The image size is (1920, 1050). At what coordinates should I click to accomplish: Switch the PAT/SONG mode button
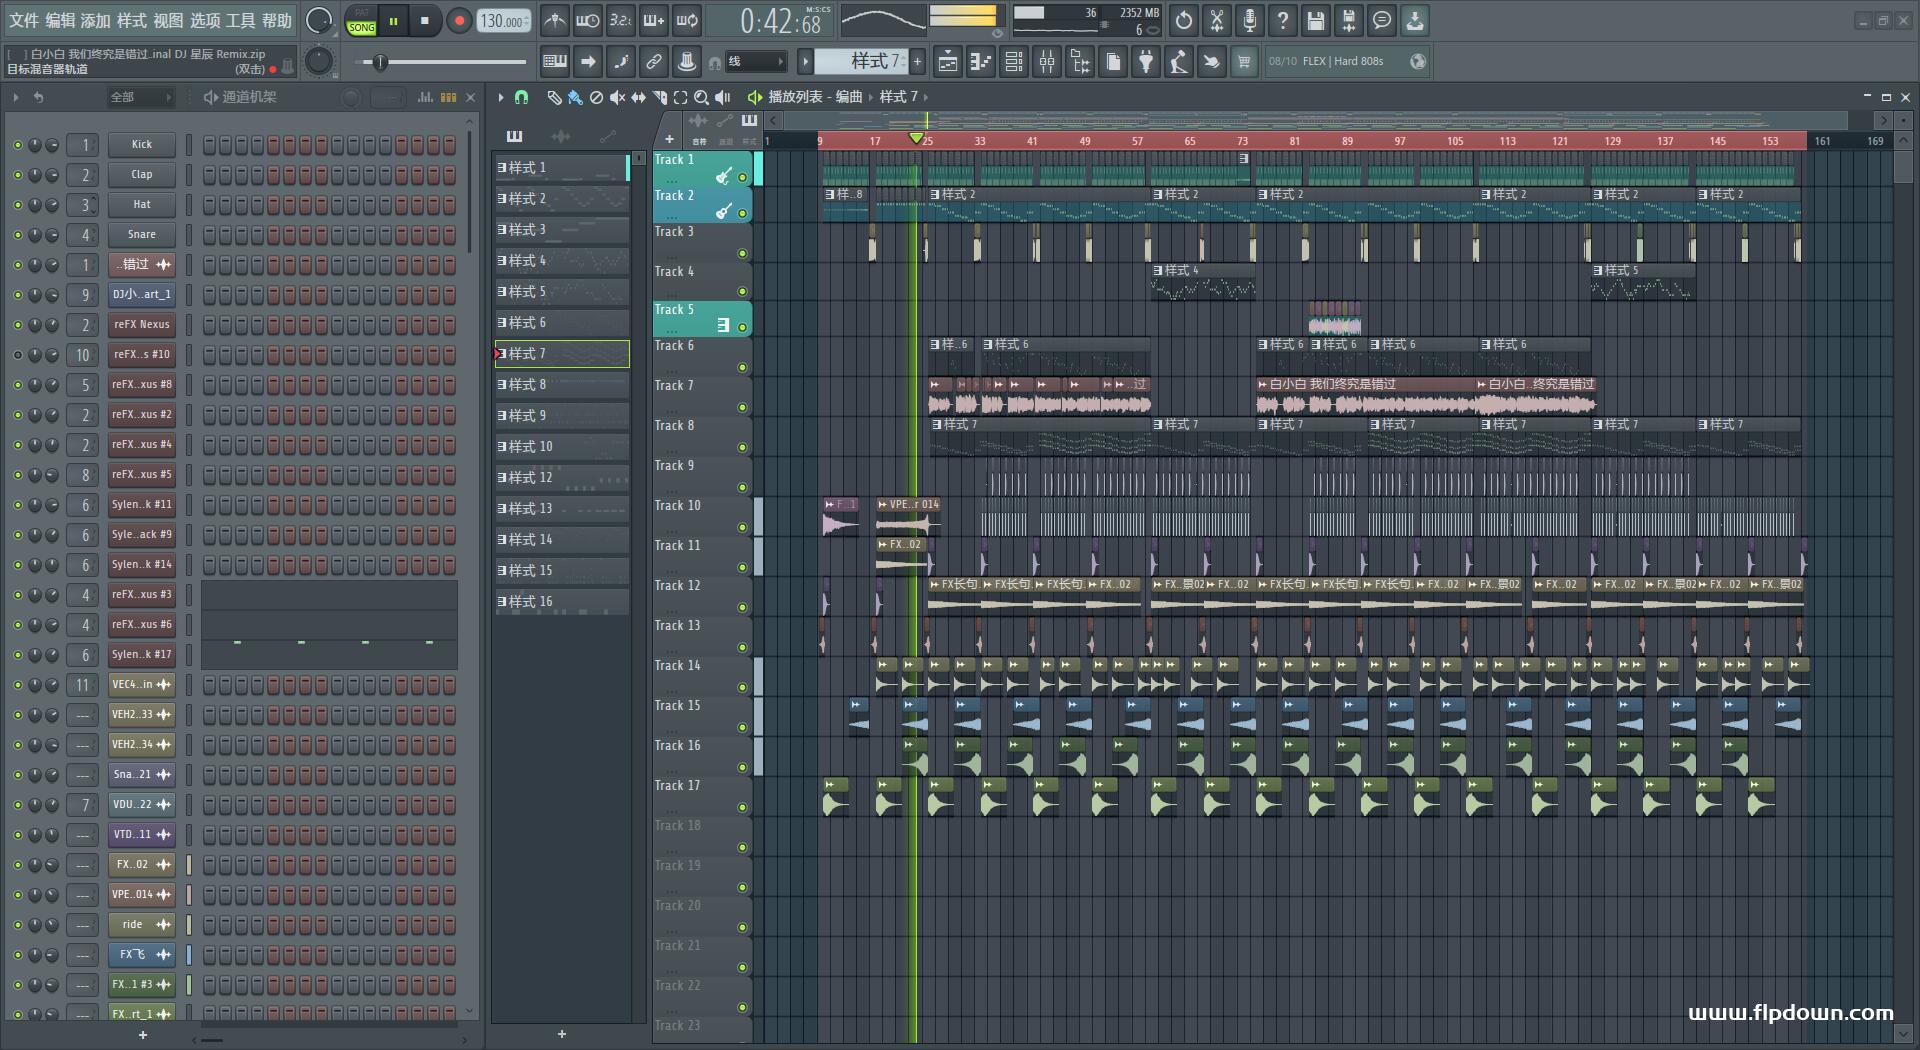point(361,21)
